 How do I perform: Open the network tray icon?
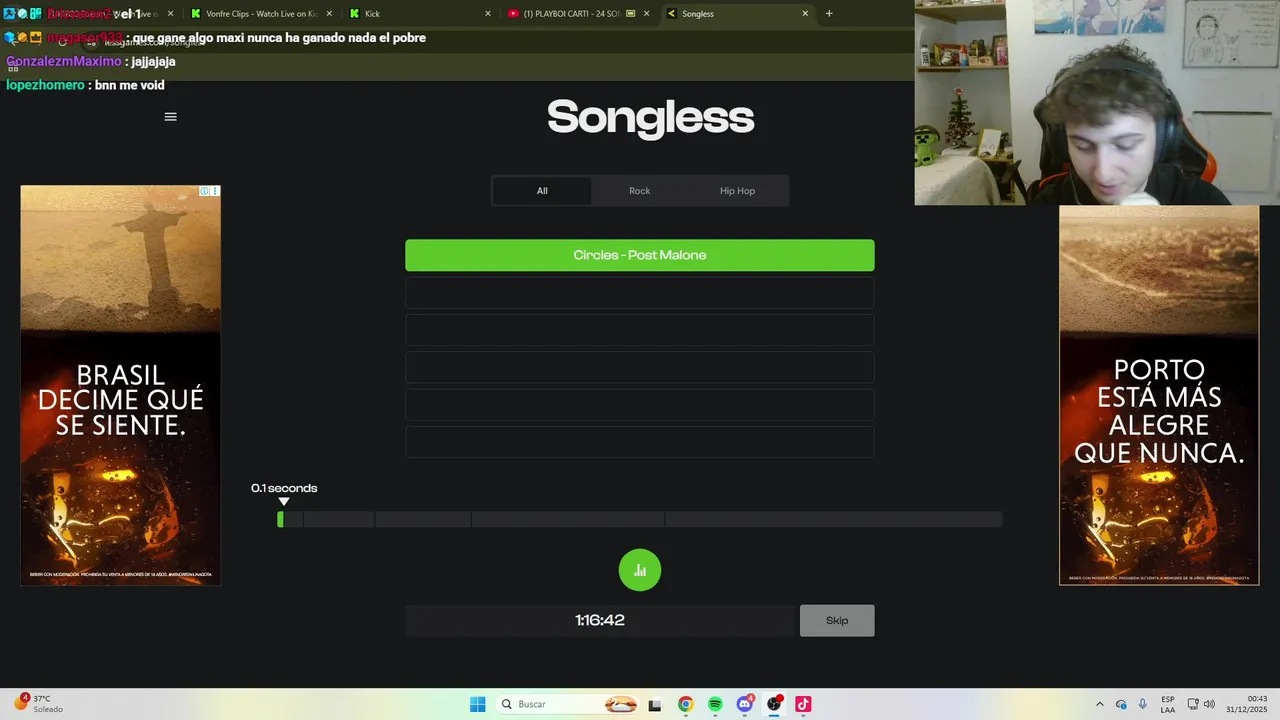pyautogui.click(x=1193, y=704)
